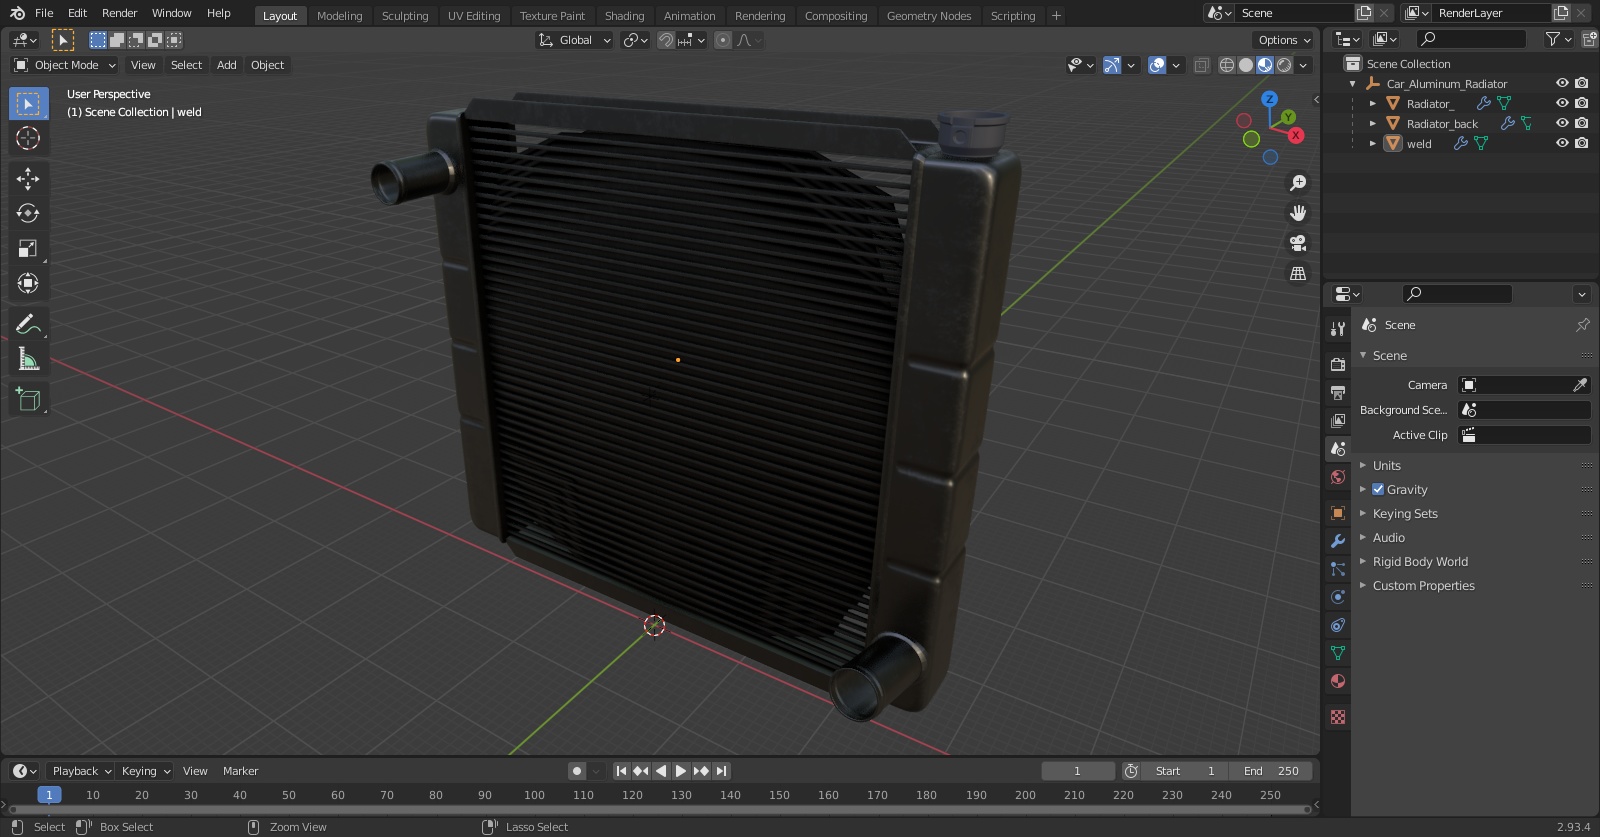Image resolution: width=1600 pixels, height=837 pixels.
Task: Activate the Rotate tool
Action: (x=28, y=213)
